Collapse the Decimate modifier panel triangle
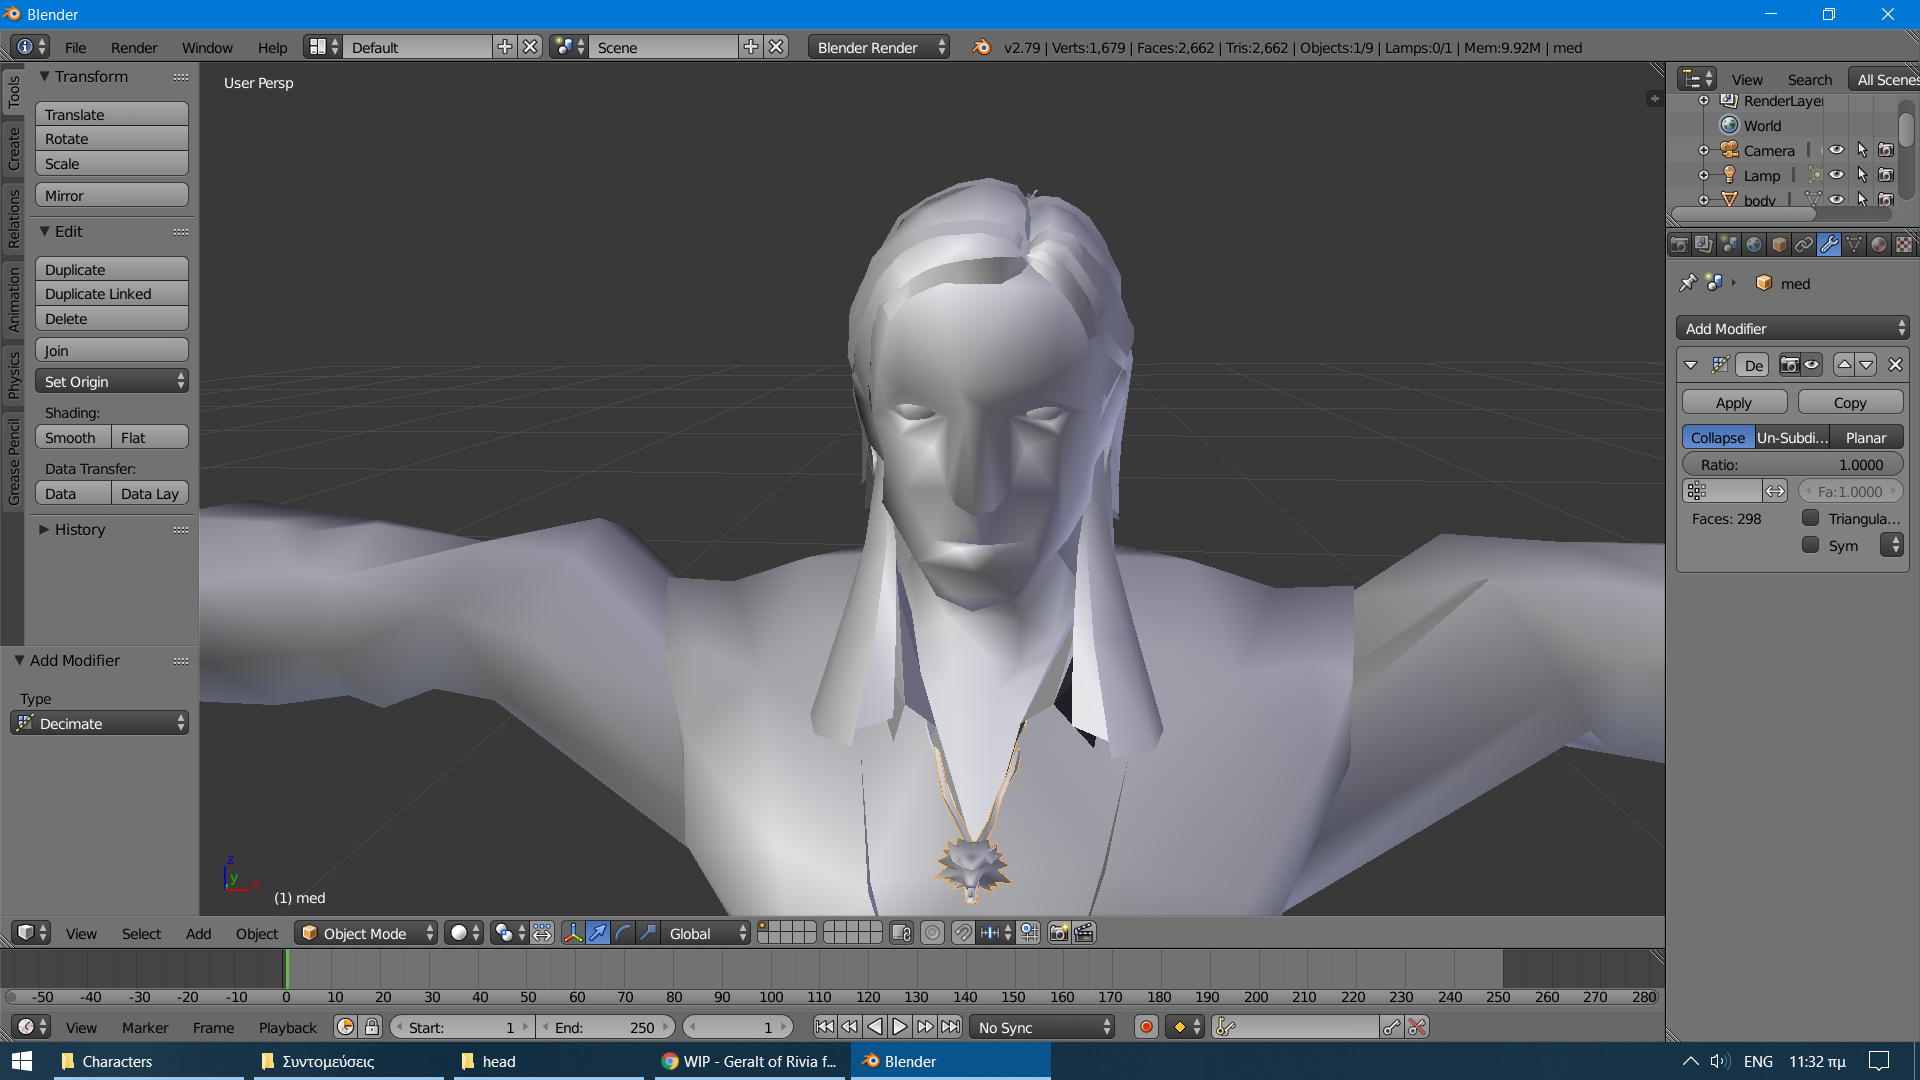 coord(1691,365)
